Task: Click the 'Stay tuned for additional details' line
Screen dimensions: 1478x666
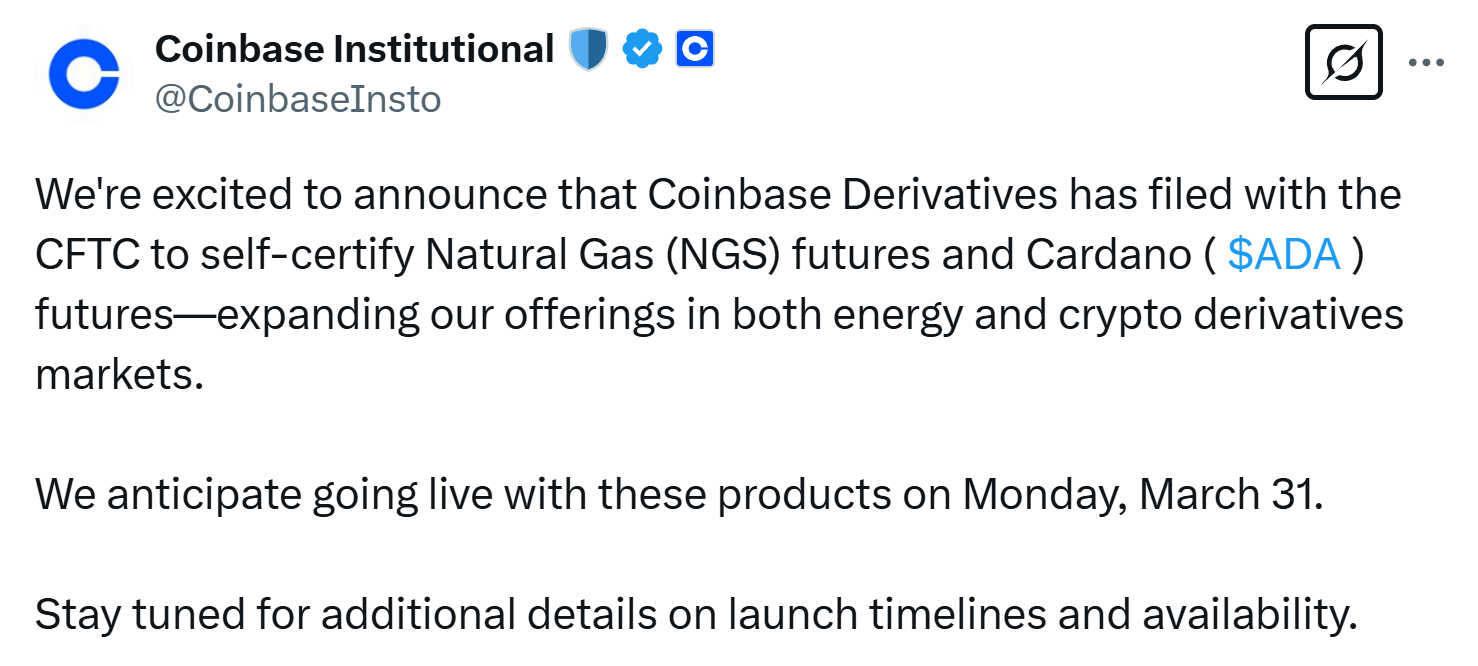Action: click(696, 615)
